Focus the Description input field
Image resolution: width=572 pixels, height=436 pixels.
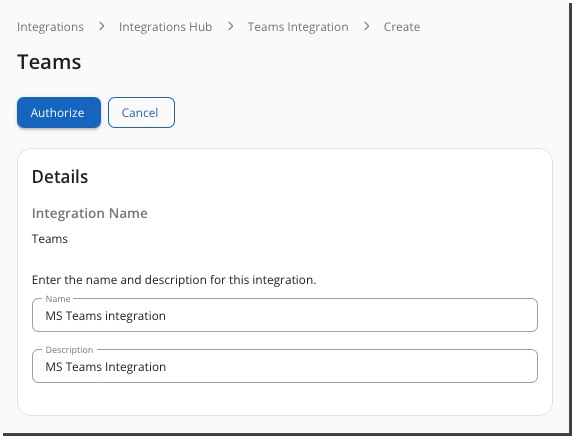pyautogui.click(x=285, y=366)
